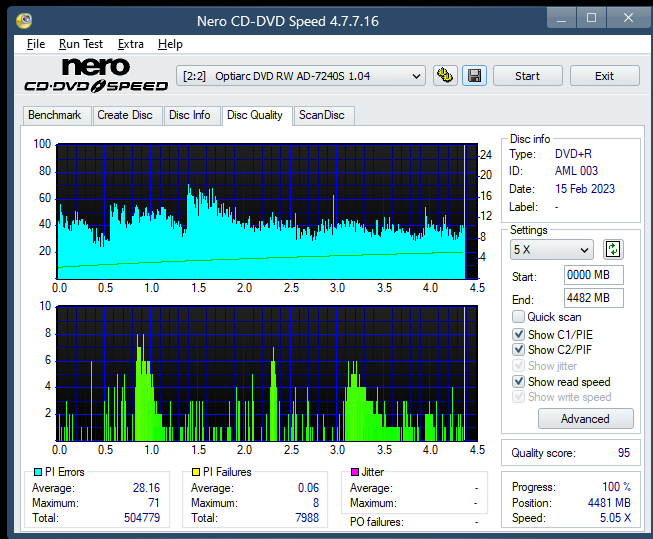Click the PI Errors maximum value 71
This screenshot has width=653, height=539.
pos(154,503)
